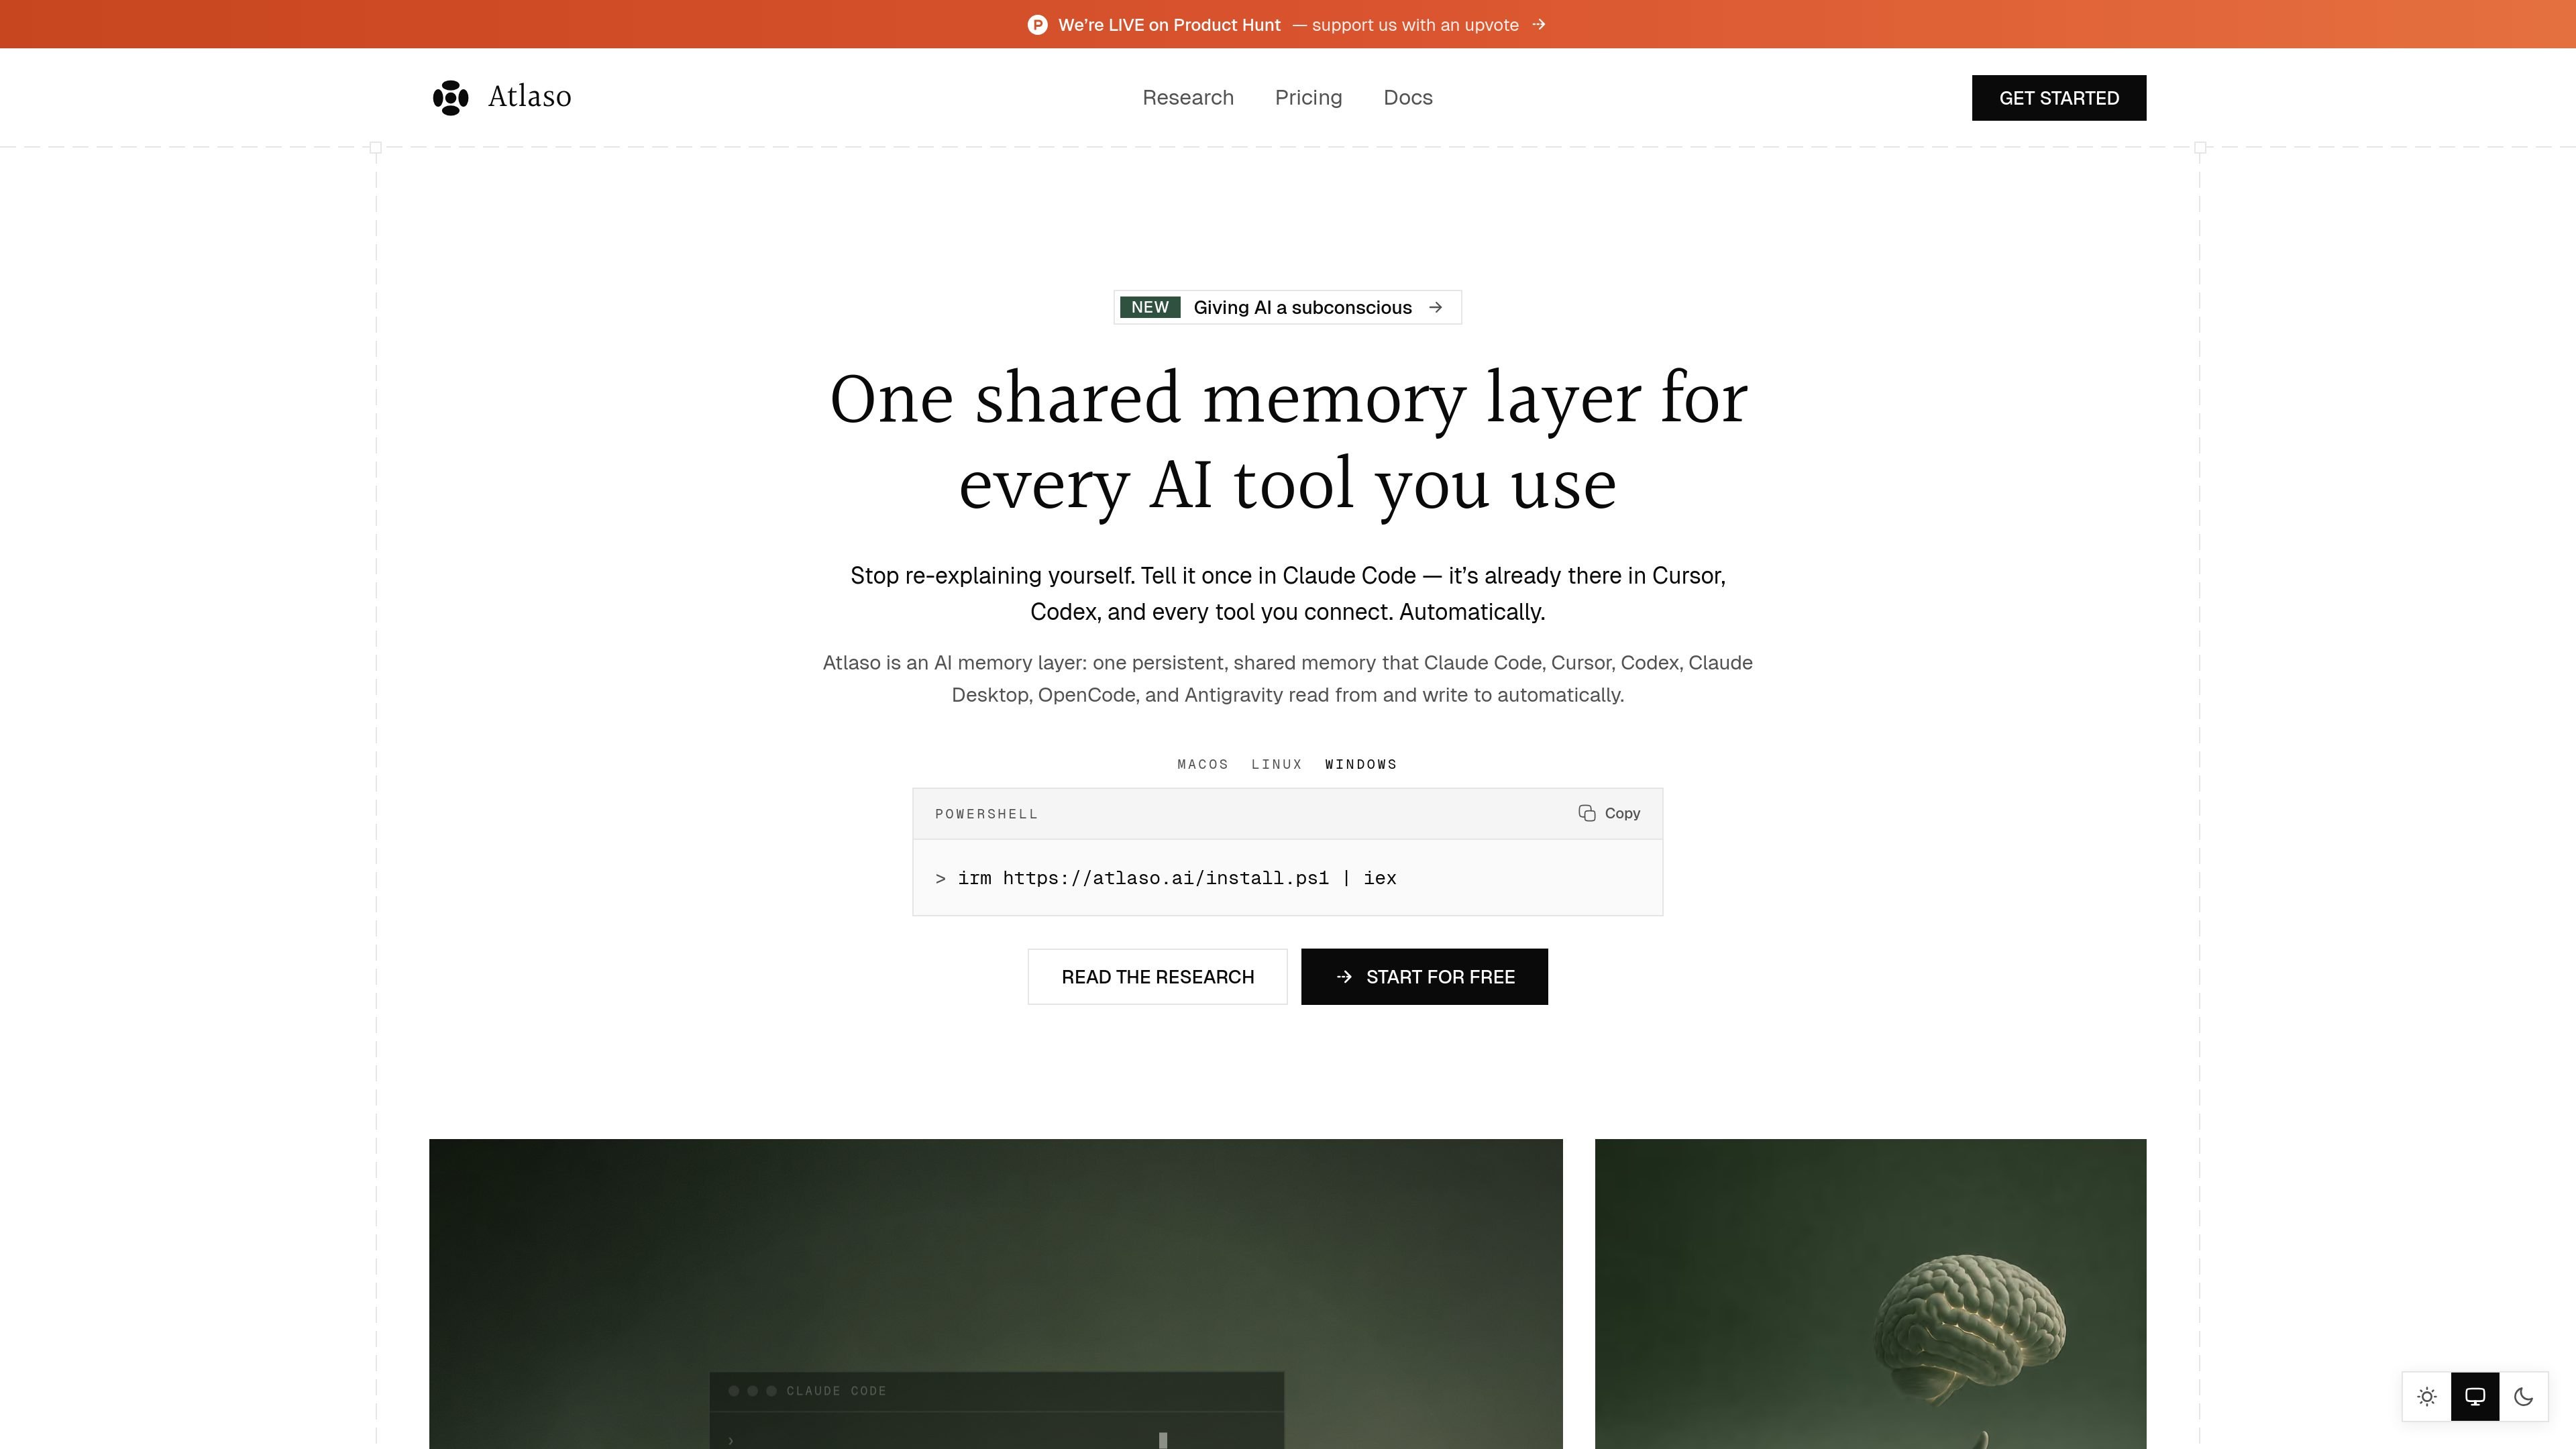Viewport: 2576px width, 1449px height.
Task: Select the MACOS install tab
Action: click(x=1203, y=764)
